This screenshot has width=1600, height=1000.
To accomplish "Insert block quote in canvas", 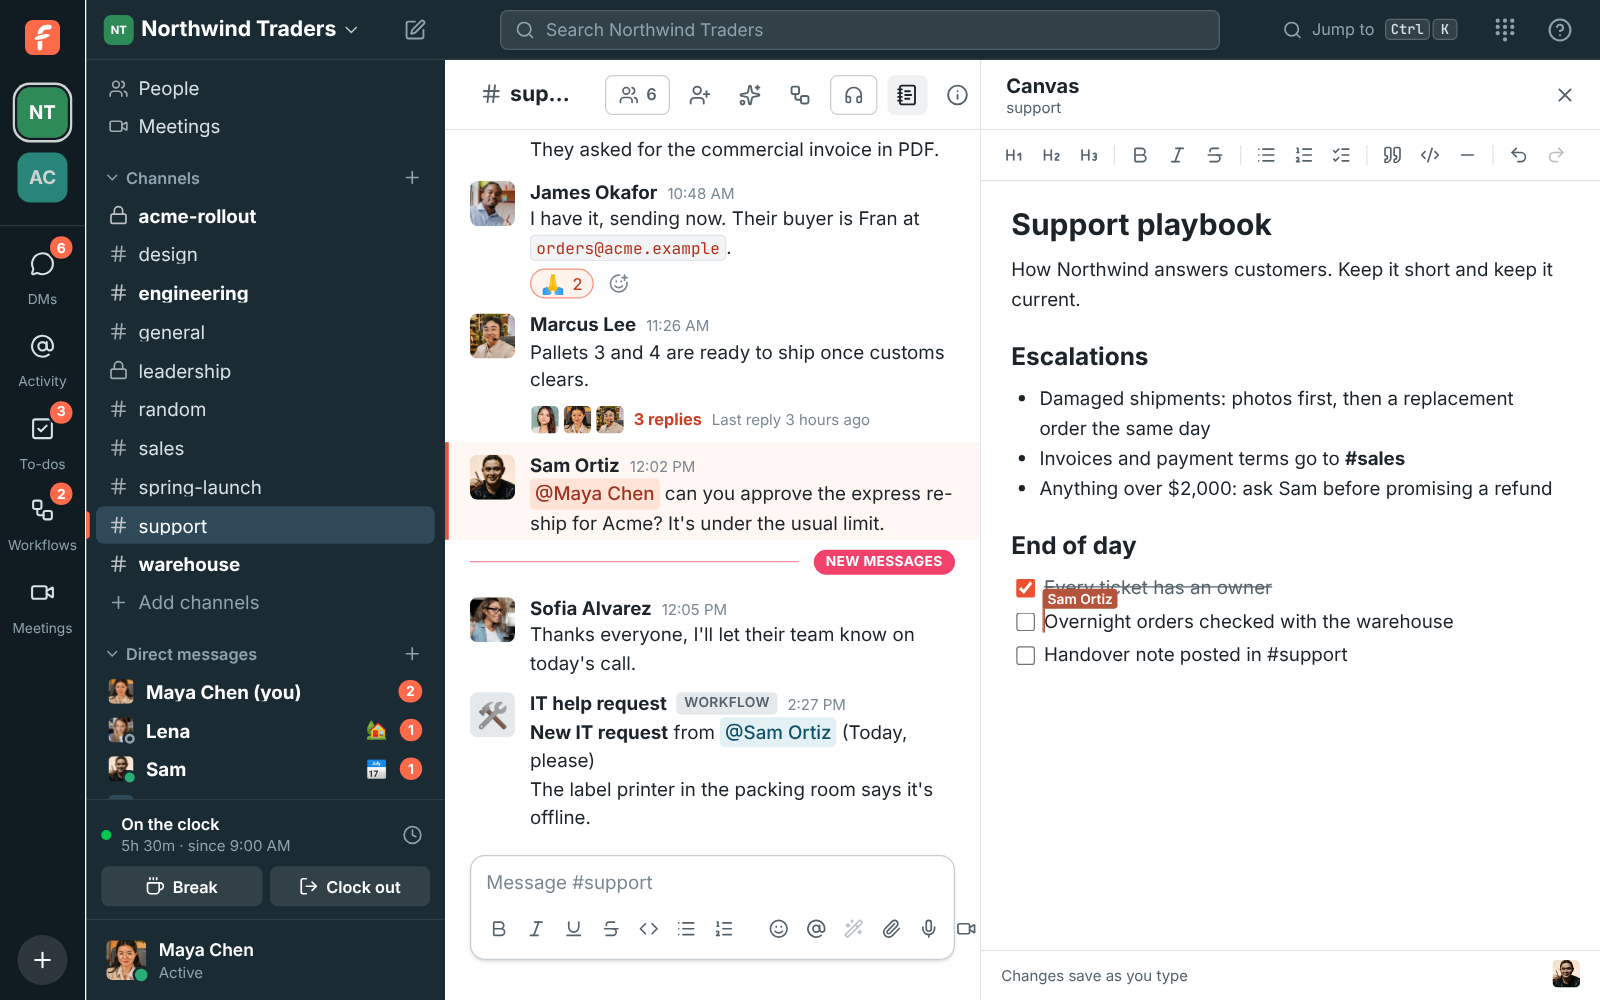I will (x=1392, y=155).
